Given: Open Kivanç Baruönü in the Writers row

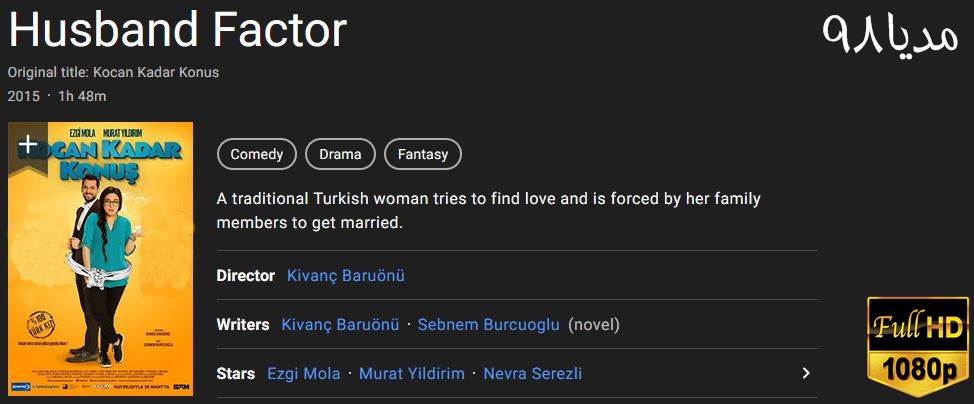Looking at the screenshot, I should pyautogui.click(x=341, y=325).
